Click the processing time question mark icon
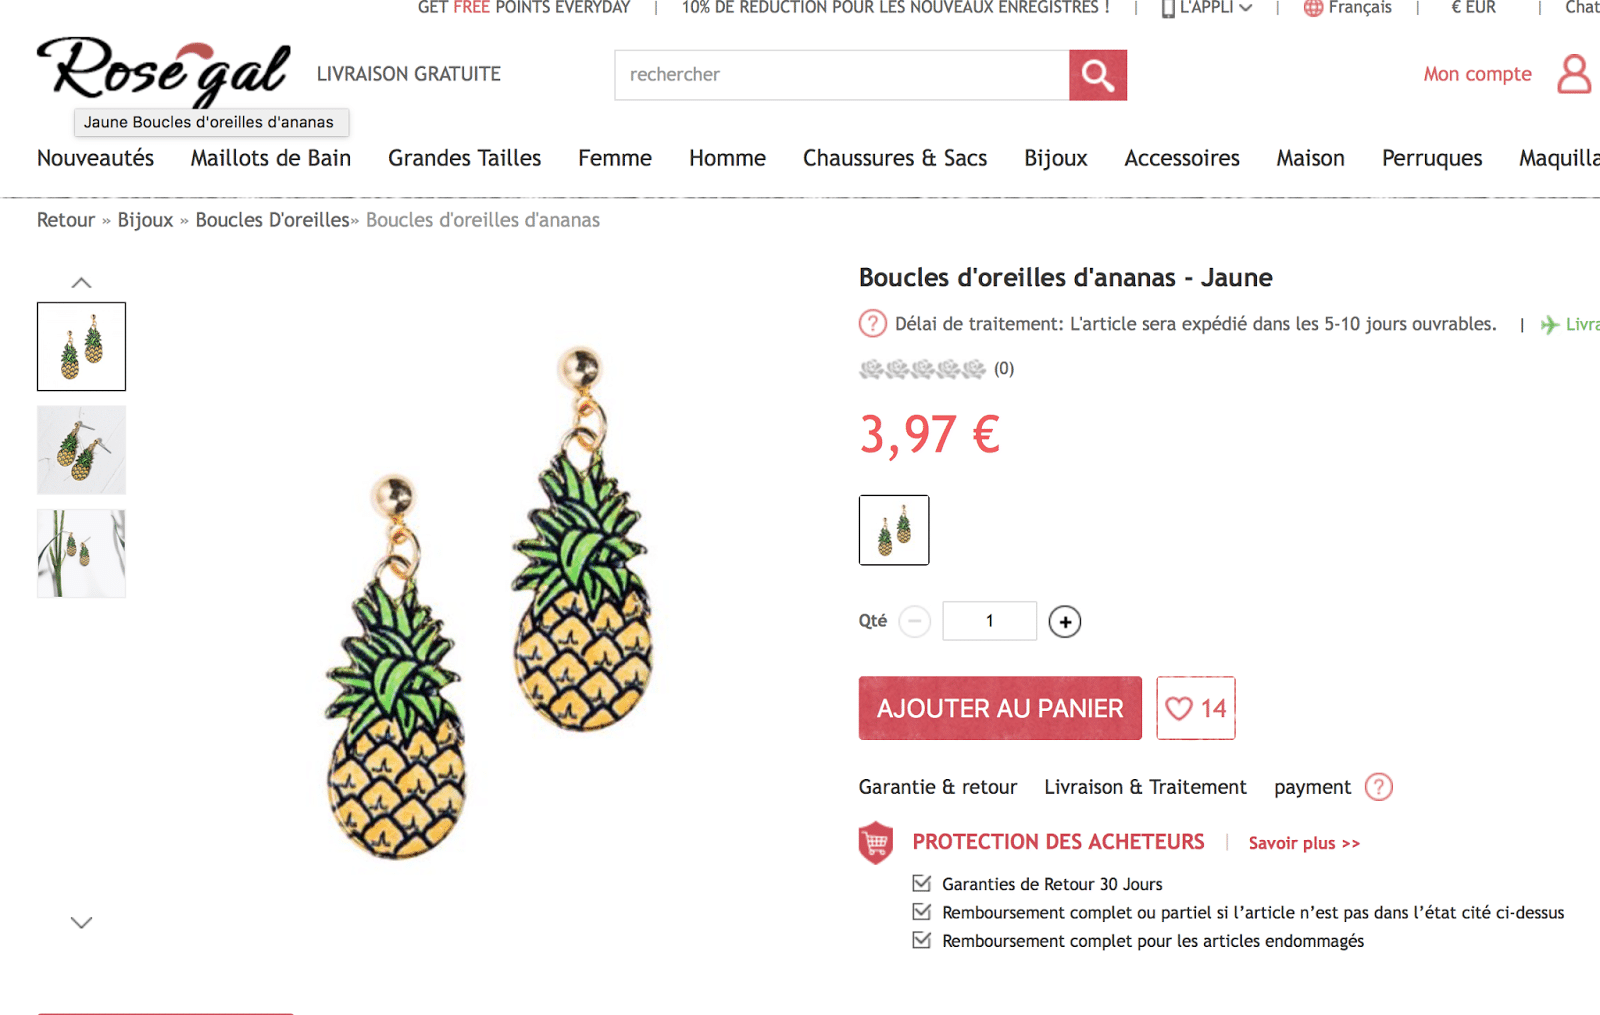 point(872,324)
